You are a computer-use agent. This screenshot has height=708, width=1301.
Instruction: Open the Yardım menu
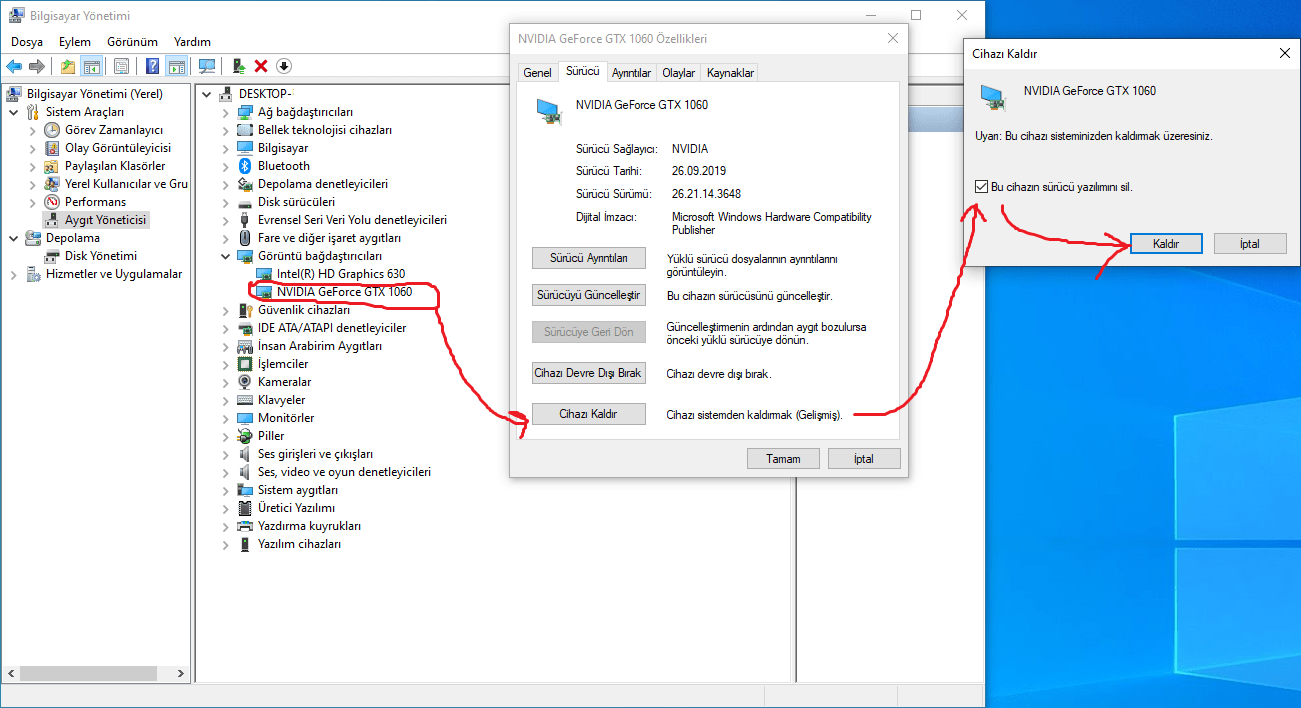click(x=192, y=42)
